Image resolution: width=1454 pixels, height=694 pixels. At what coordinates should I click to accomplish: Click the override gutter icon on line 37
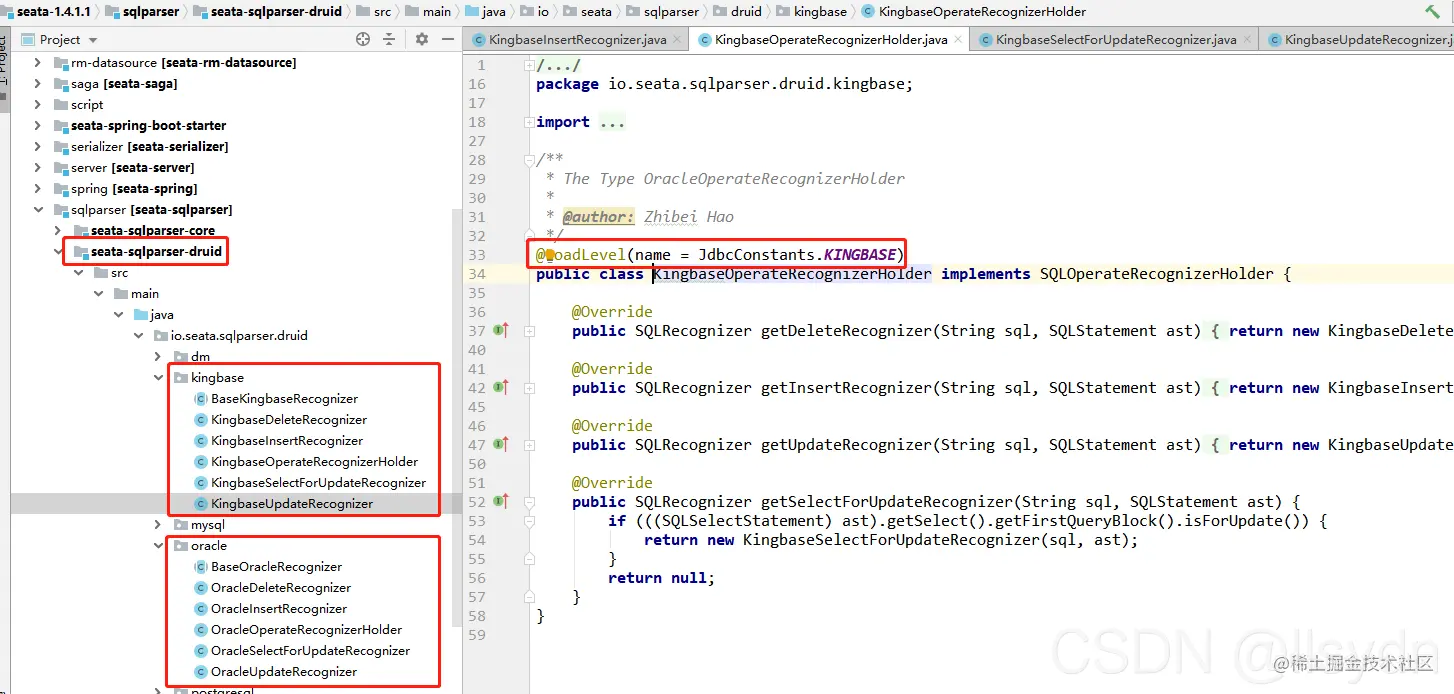click(502, 330)
